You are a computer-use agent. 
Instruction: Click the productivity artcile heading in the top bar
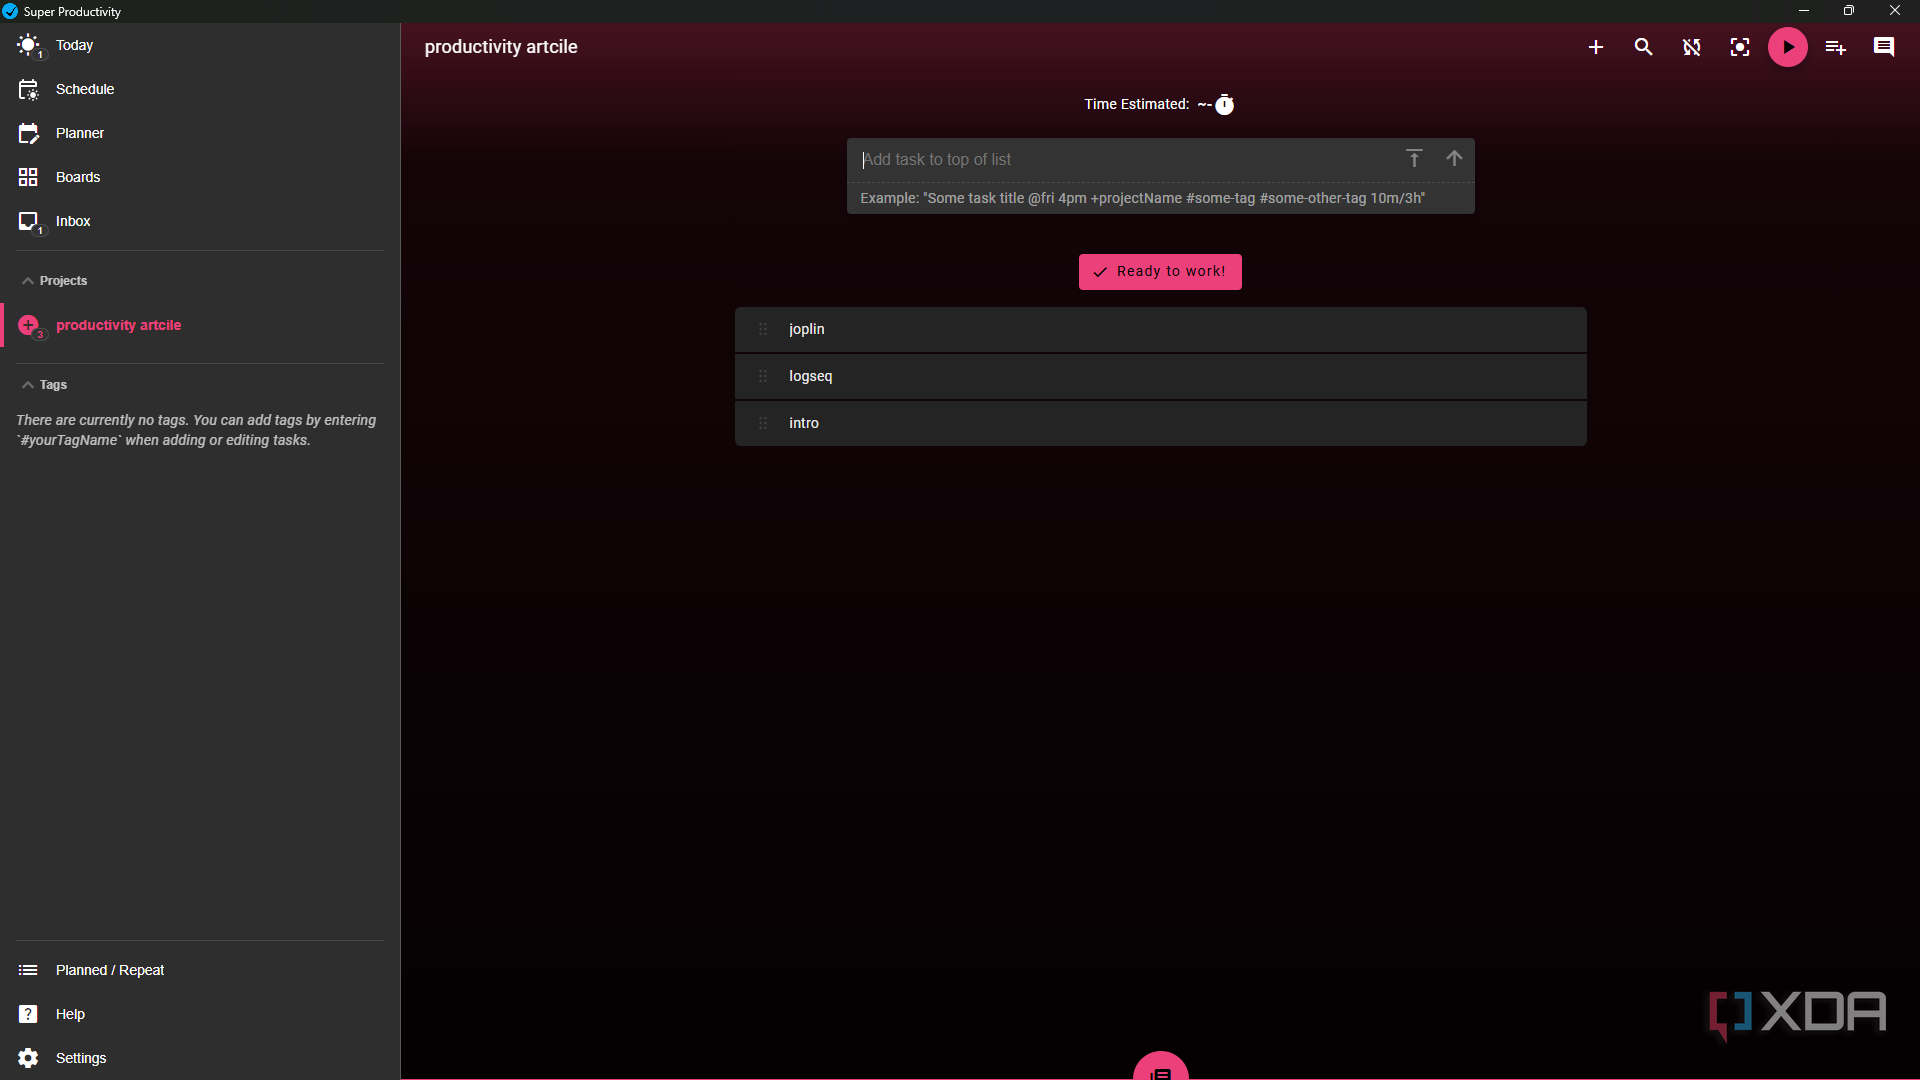pyautogui.click(x=501, y=47)
